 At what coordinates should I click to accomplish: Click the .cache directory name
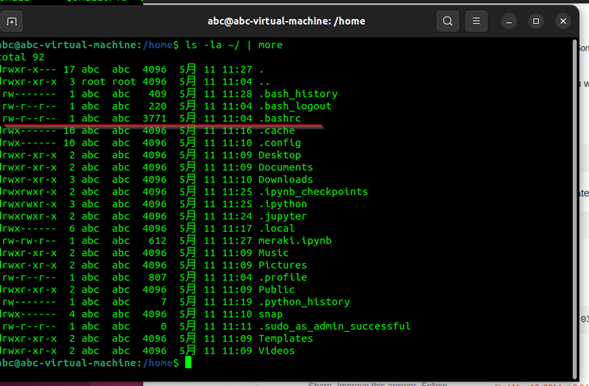pyautogui.click(x=277, y=131)
